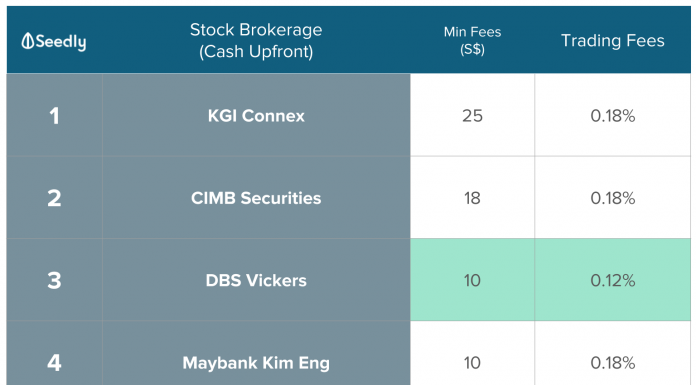Select CIMB Securities 0.18% trading fee
This screenshot has height=385, width=696.
click(x=613, y=198)
